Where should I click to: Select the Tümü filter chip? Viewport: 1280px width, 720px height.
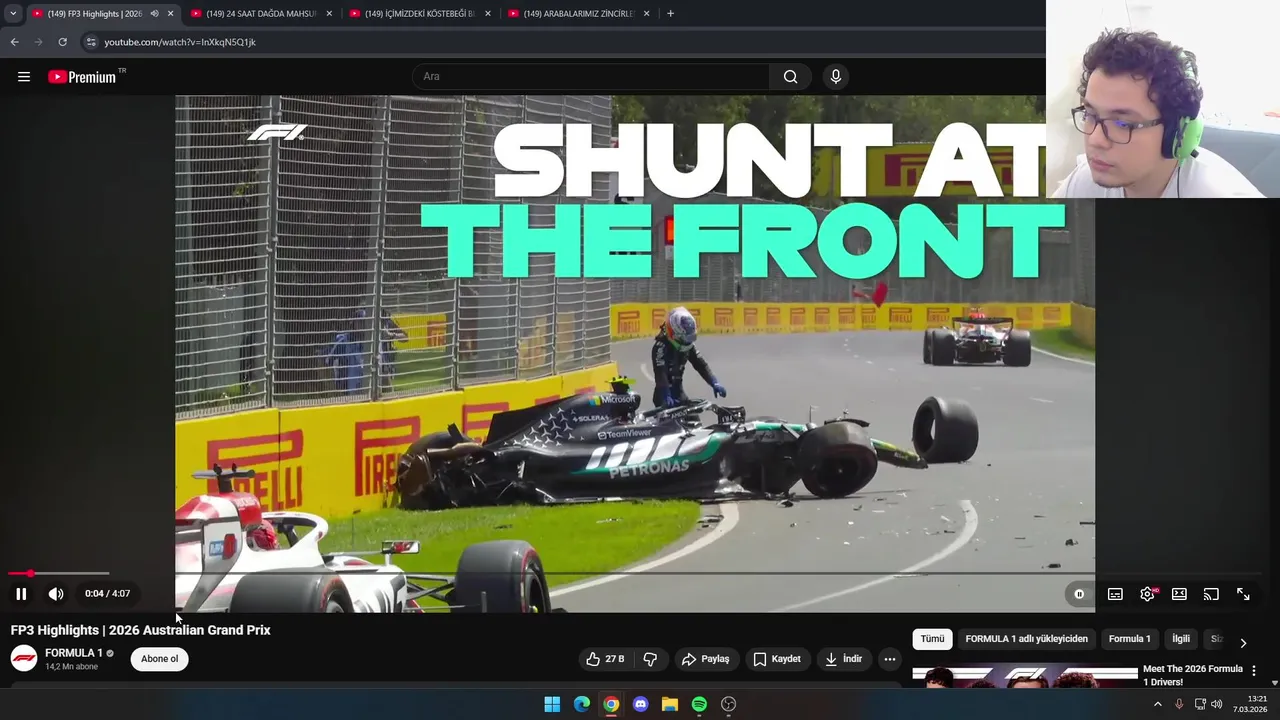932,639
